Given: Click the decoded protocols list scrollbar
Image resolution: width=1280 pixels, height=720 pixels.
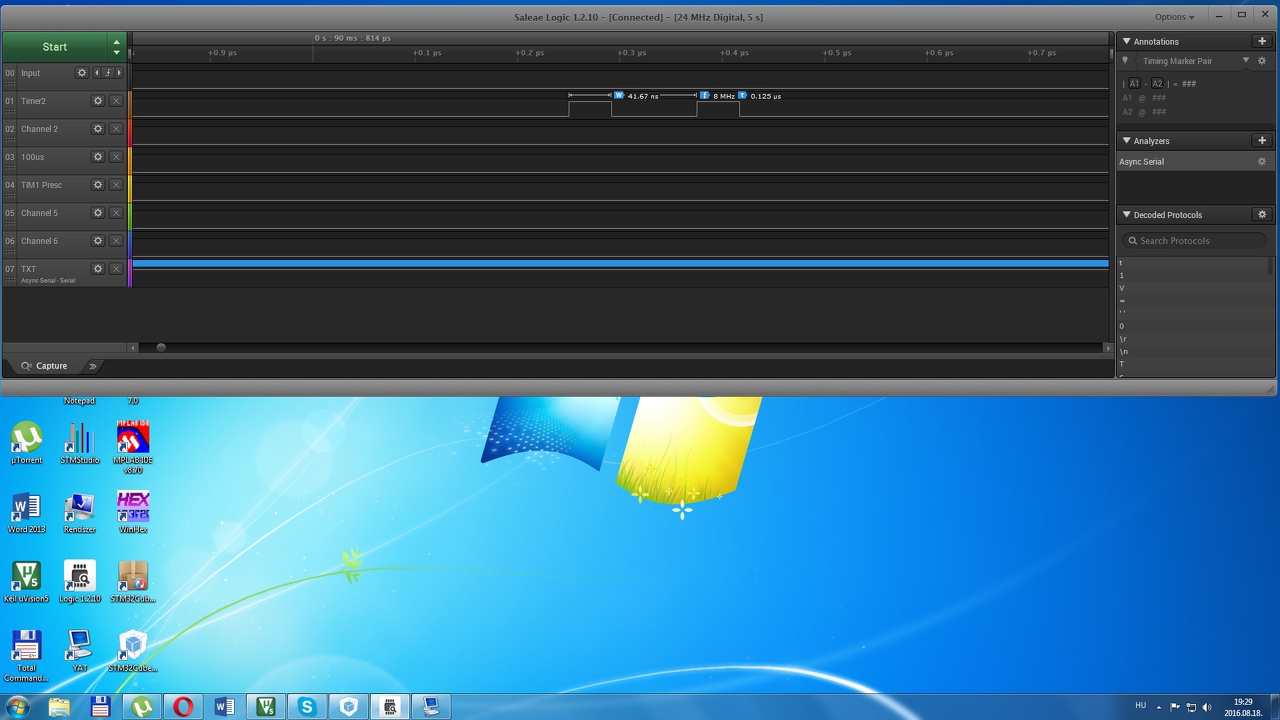Looking at the screenshot, I should pos(1272,266).
